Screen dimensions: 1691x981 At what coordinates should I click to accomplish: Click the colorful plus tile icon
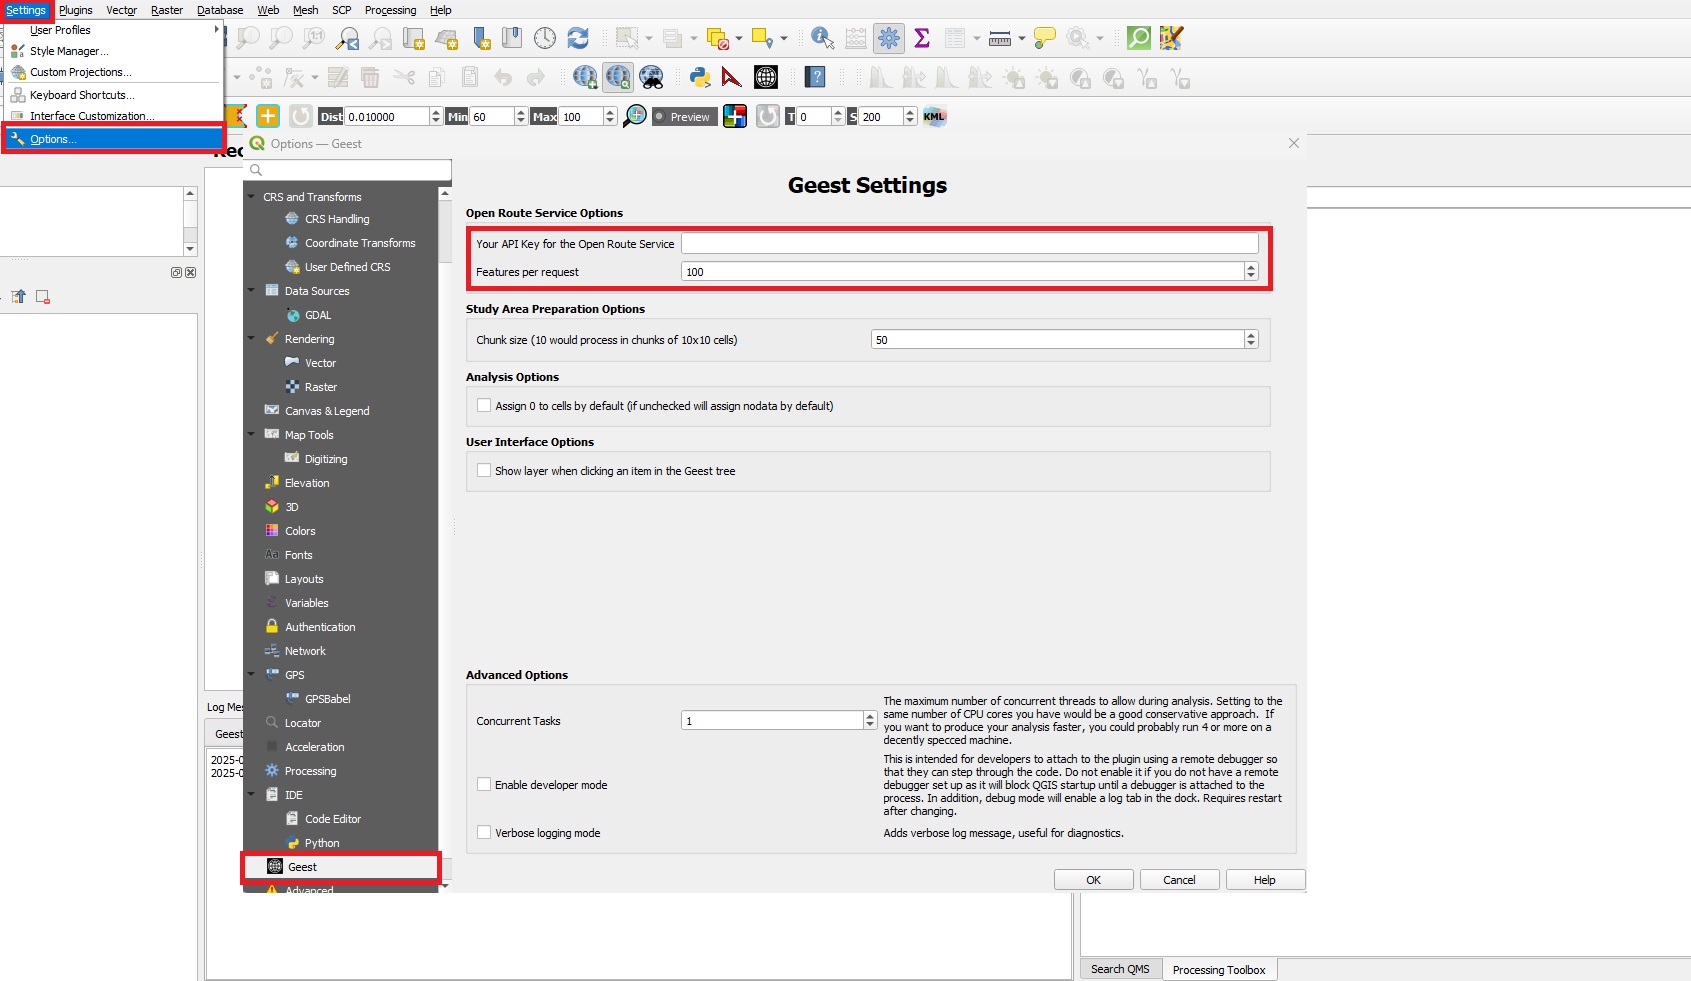[x=735, y=116]
